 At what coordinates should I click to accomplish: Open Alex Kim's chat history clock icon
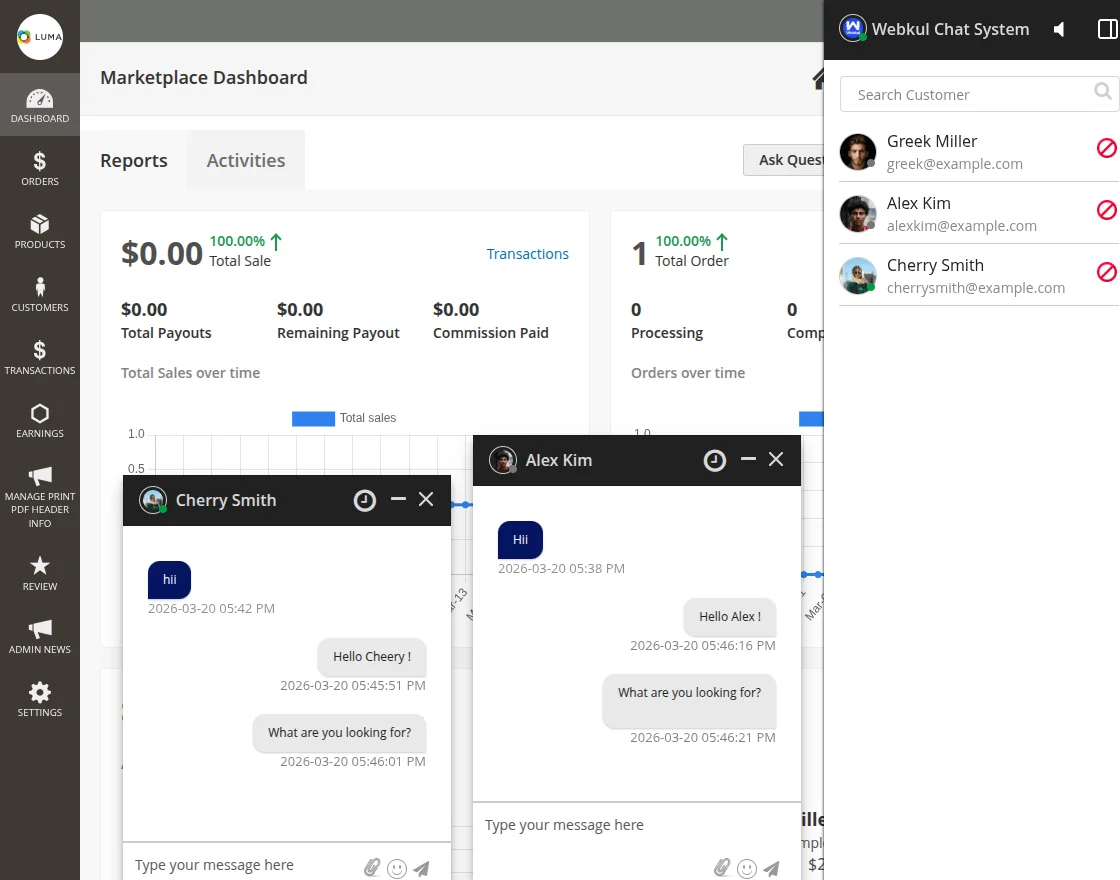tap(714, 460)
